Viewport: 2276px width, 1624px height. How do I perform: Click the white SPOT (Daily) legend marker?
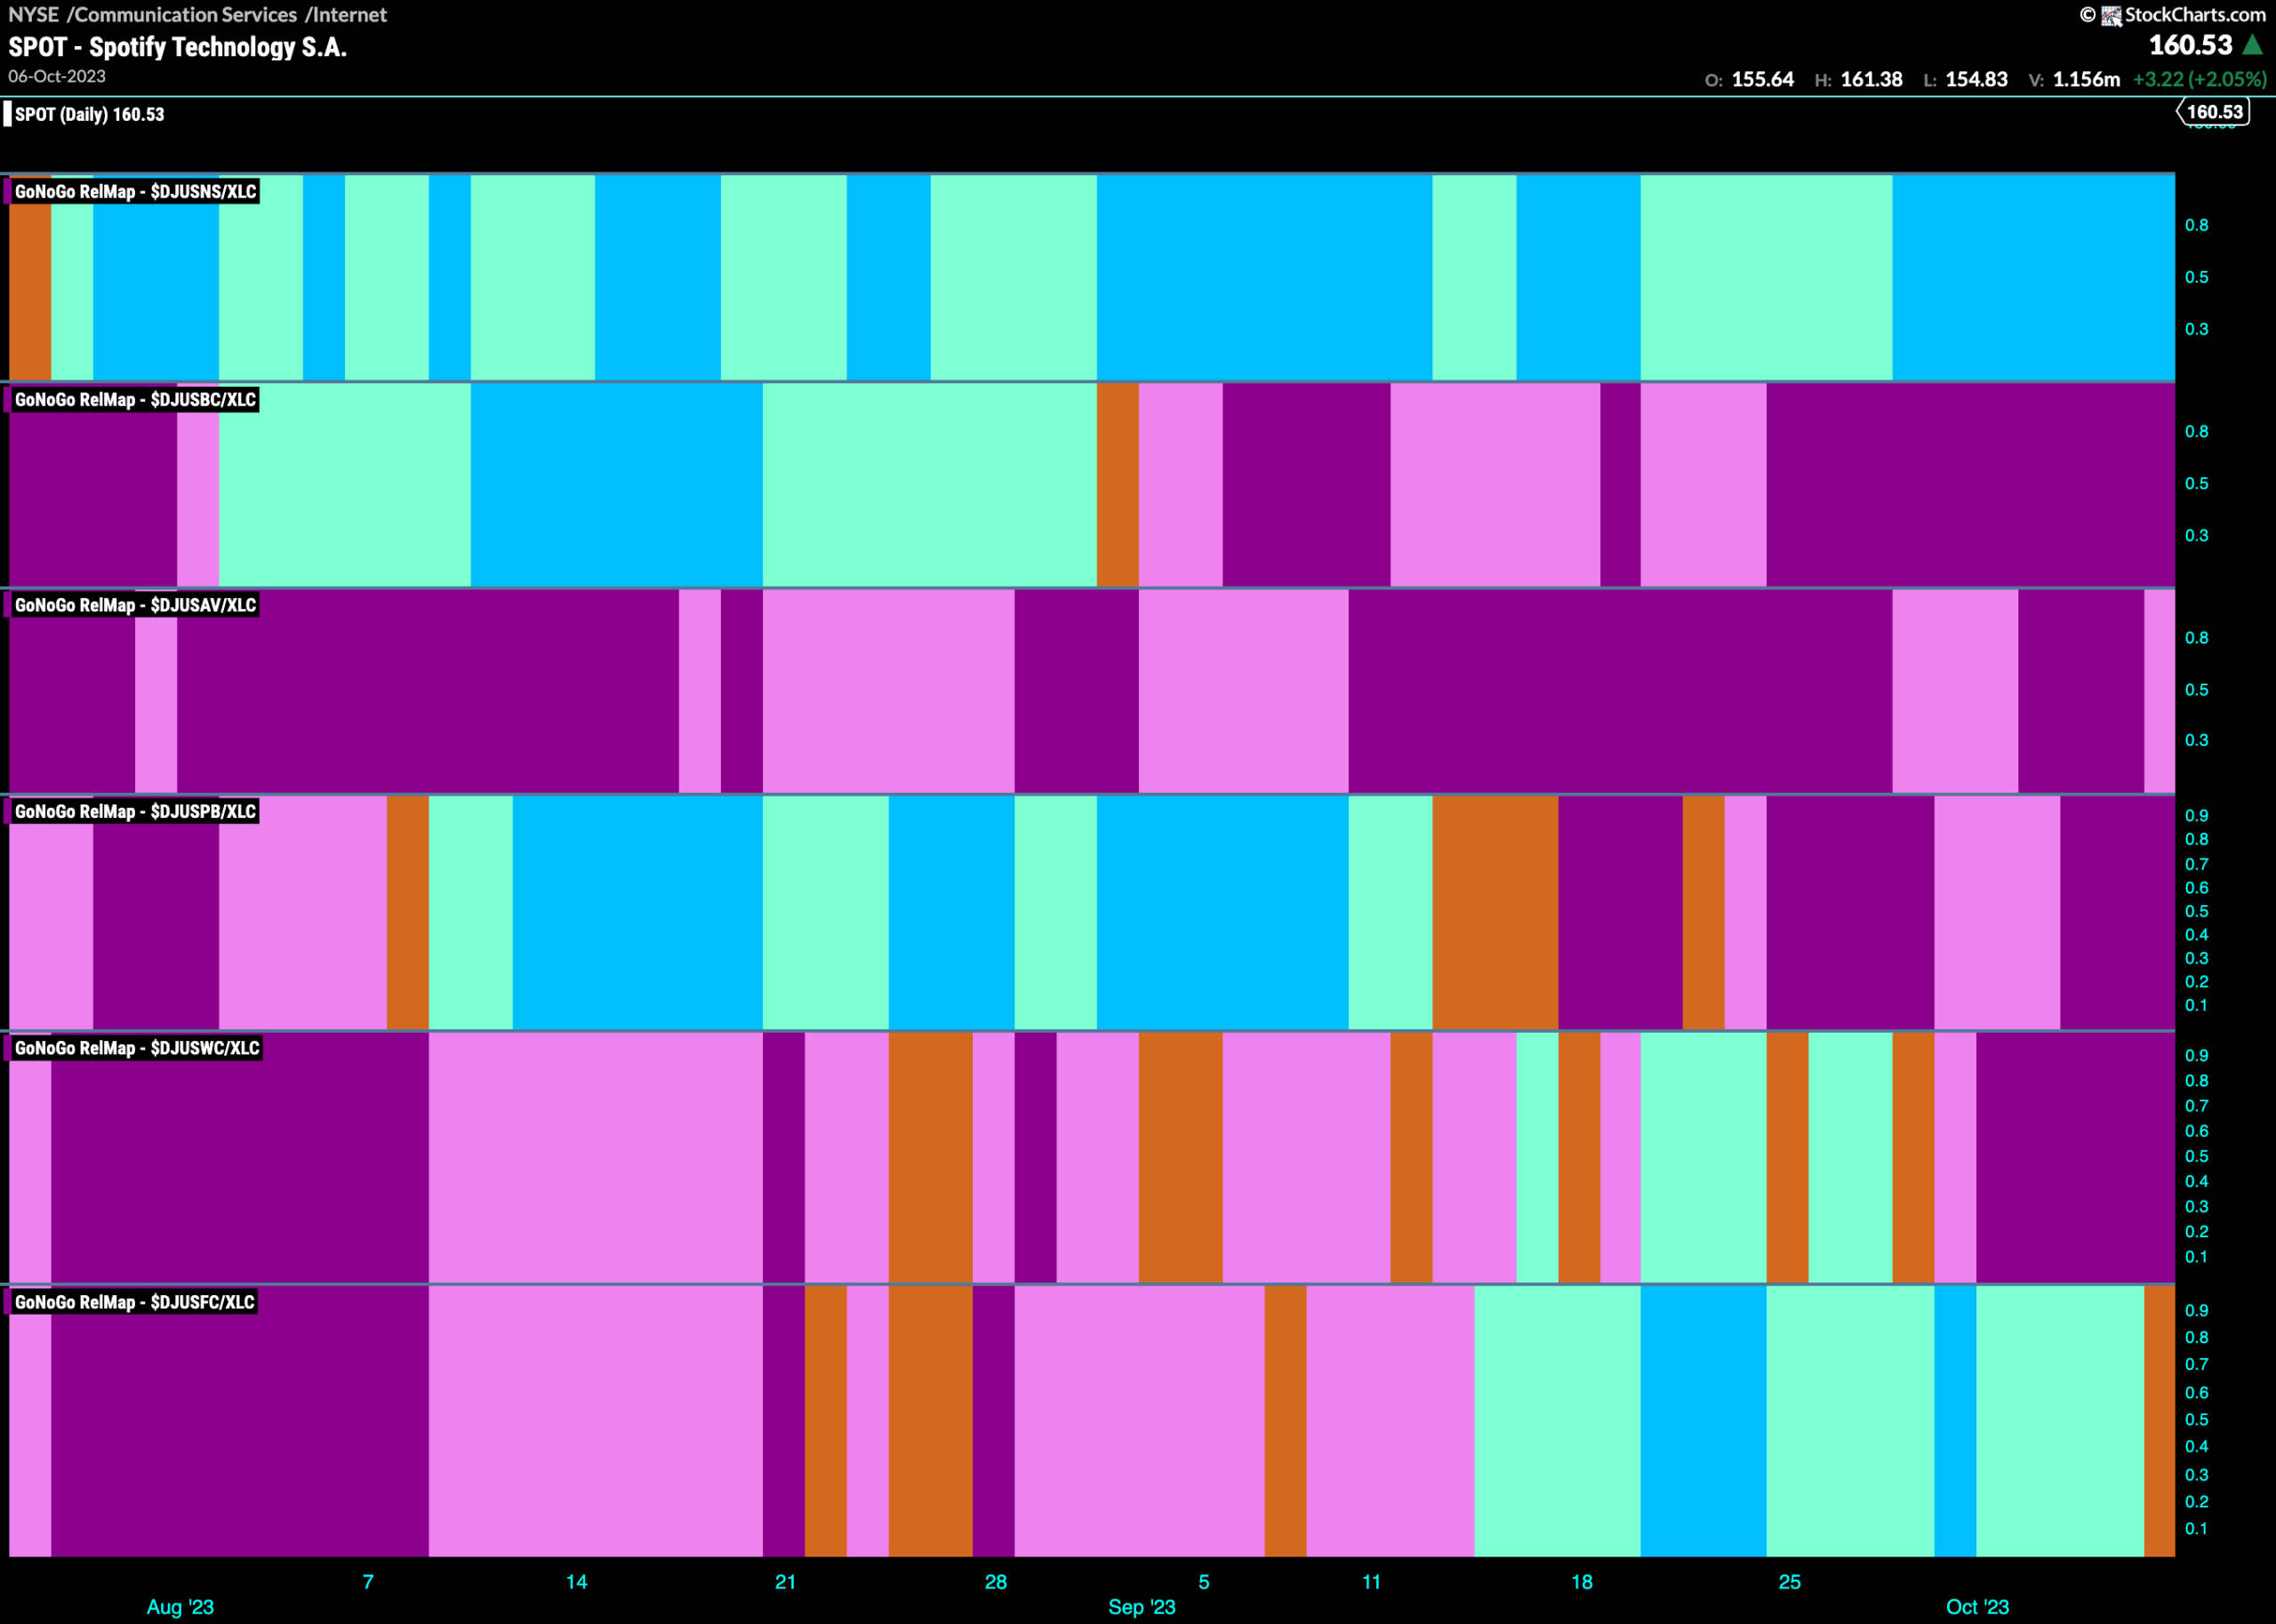(x=7, y=114)
